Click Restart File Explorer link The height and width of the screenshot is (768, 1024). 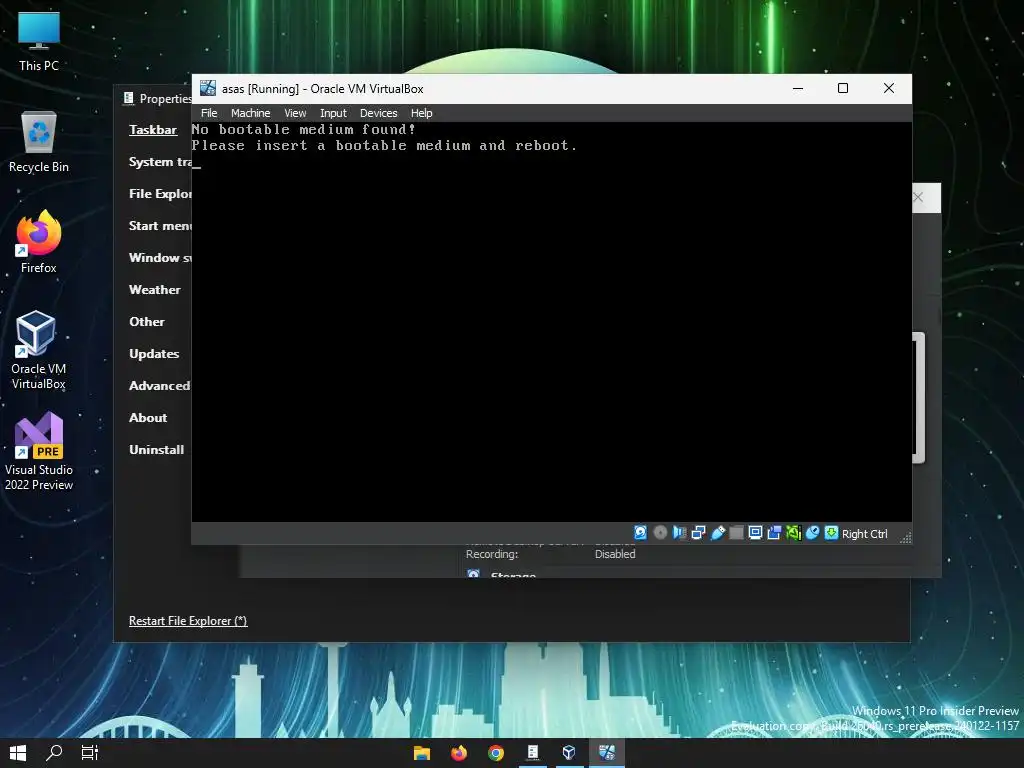(188, 620)
